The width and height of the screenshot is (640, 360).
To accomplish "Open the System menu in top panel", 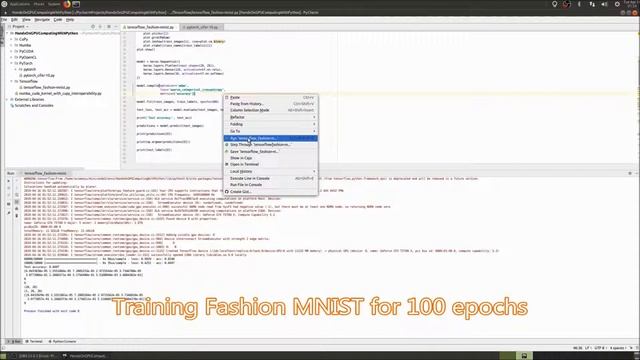I will 54,4.
